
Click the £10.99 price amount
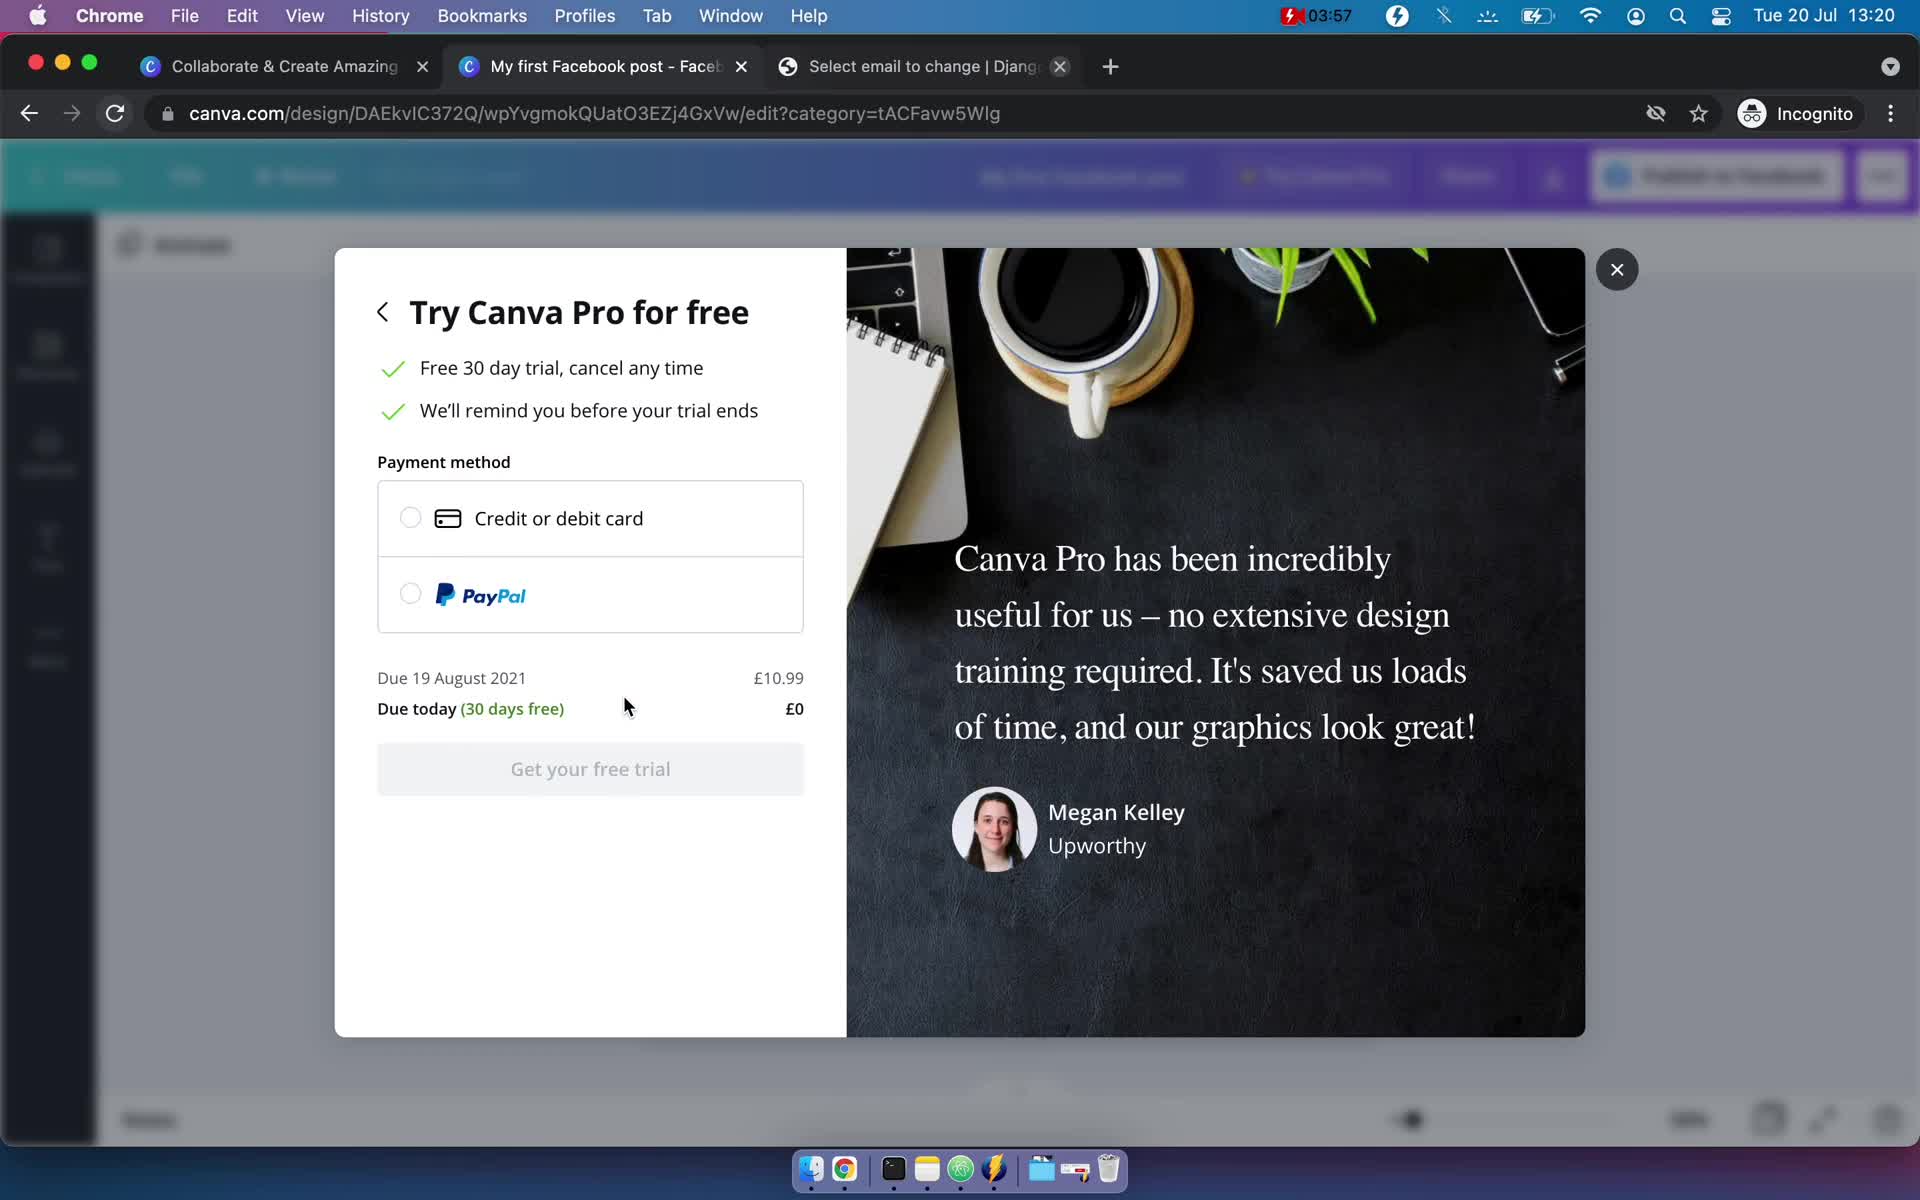(x=778, y=678)
